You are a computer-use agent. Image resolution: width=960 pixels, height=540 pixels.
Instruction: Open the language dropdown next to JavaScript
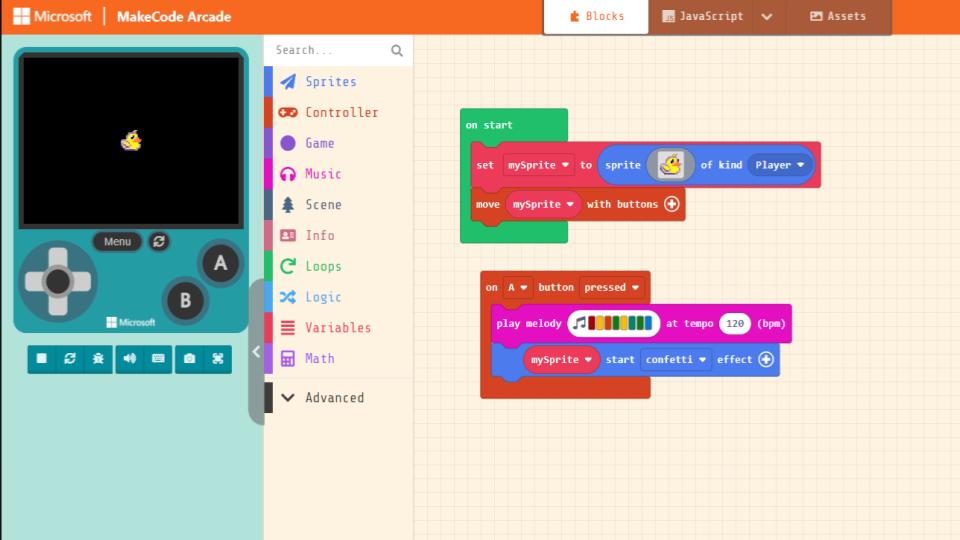click(x=767, y=17)
